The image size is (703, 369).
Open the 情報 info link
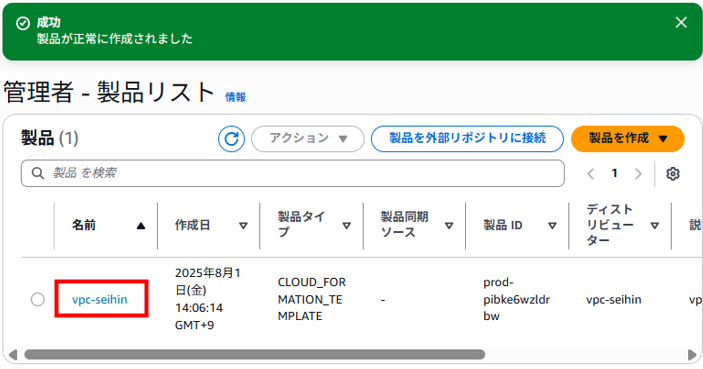coord(235,97)
